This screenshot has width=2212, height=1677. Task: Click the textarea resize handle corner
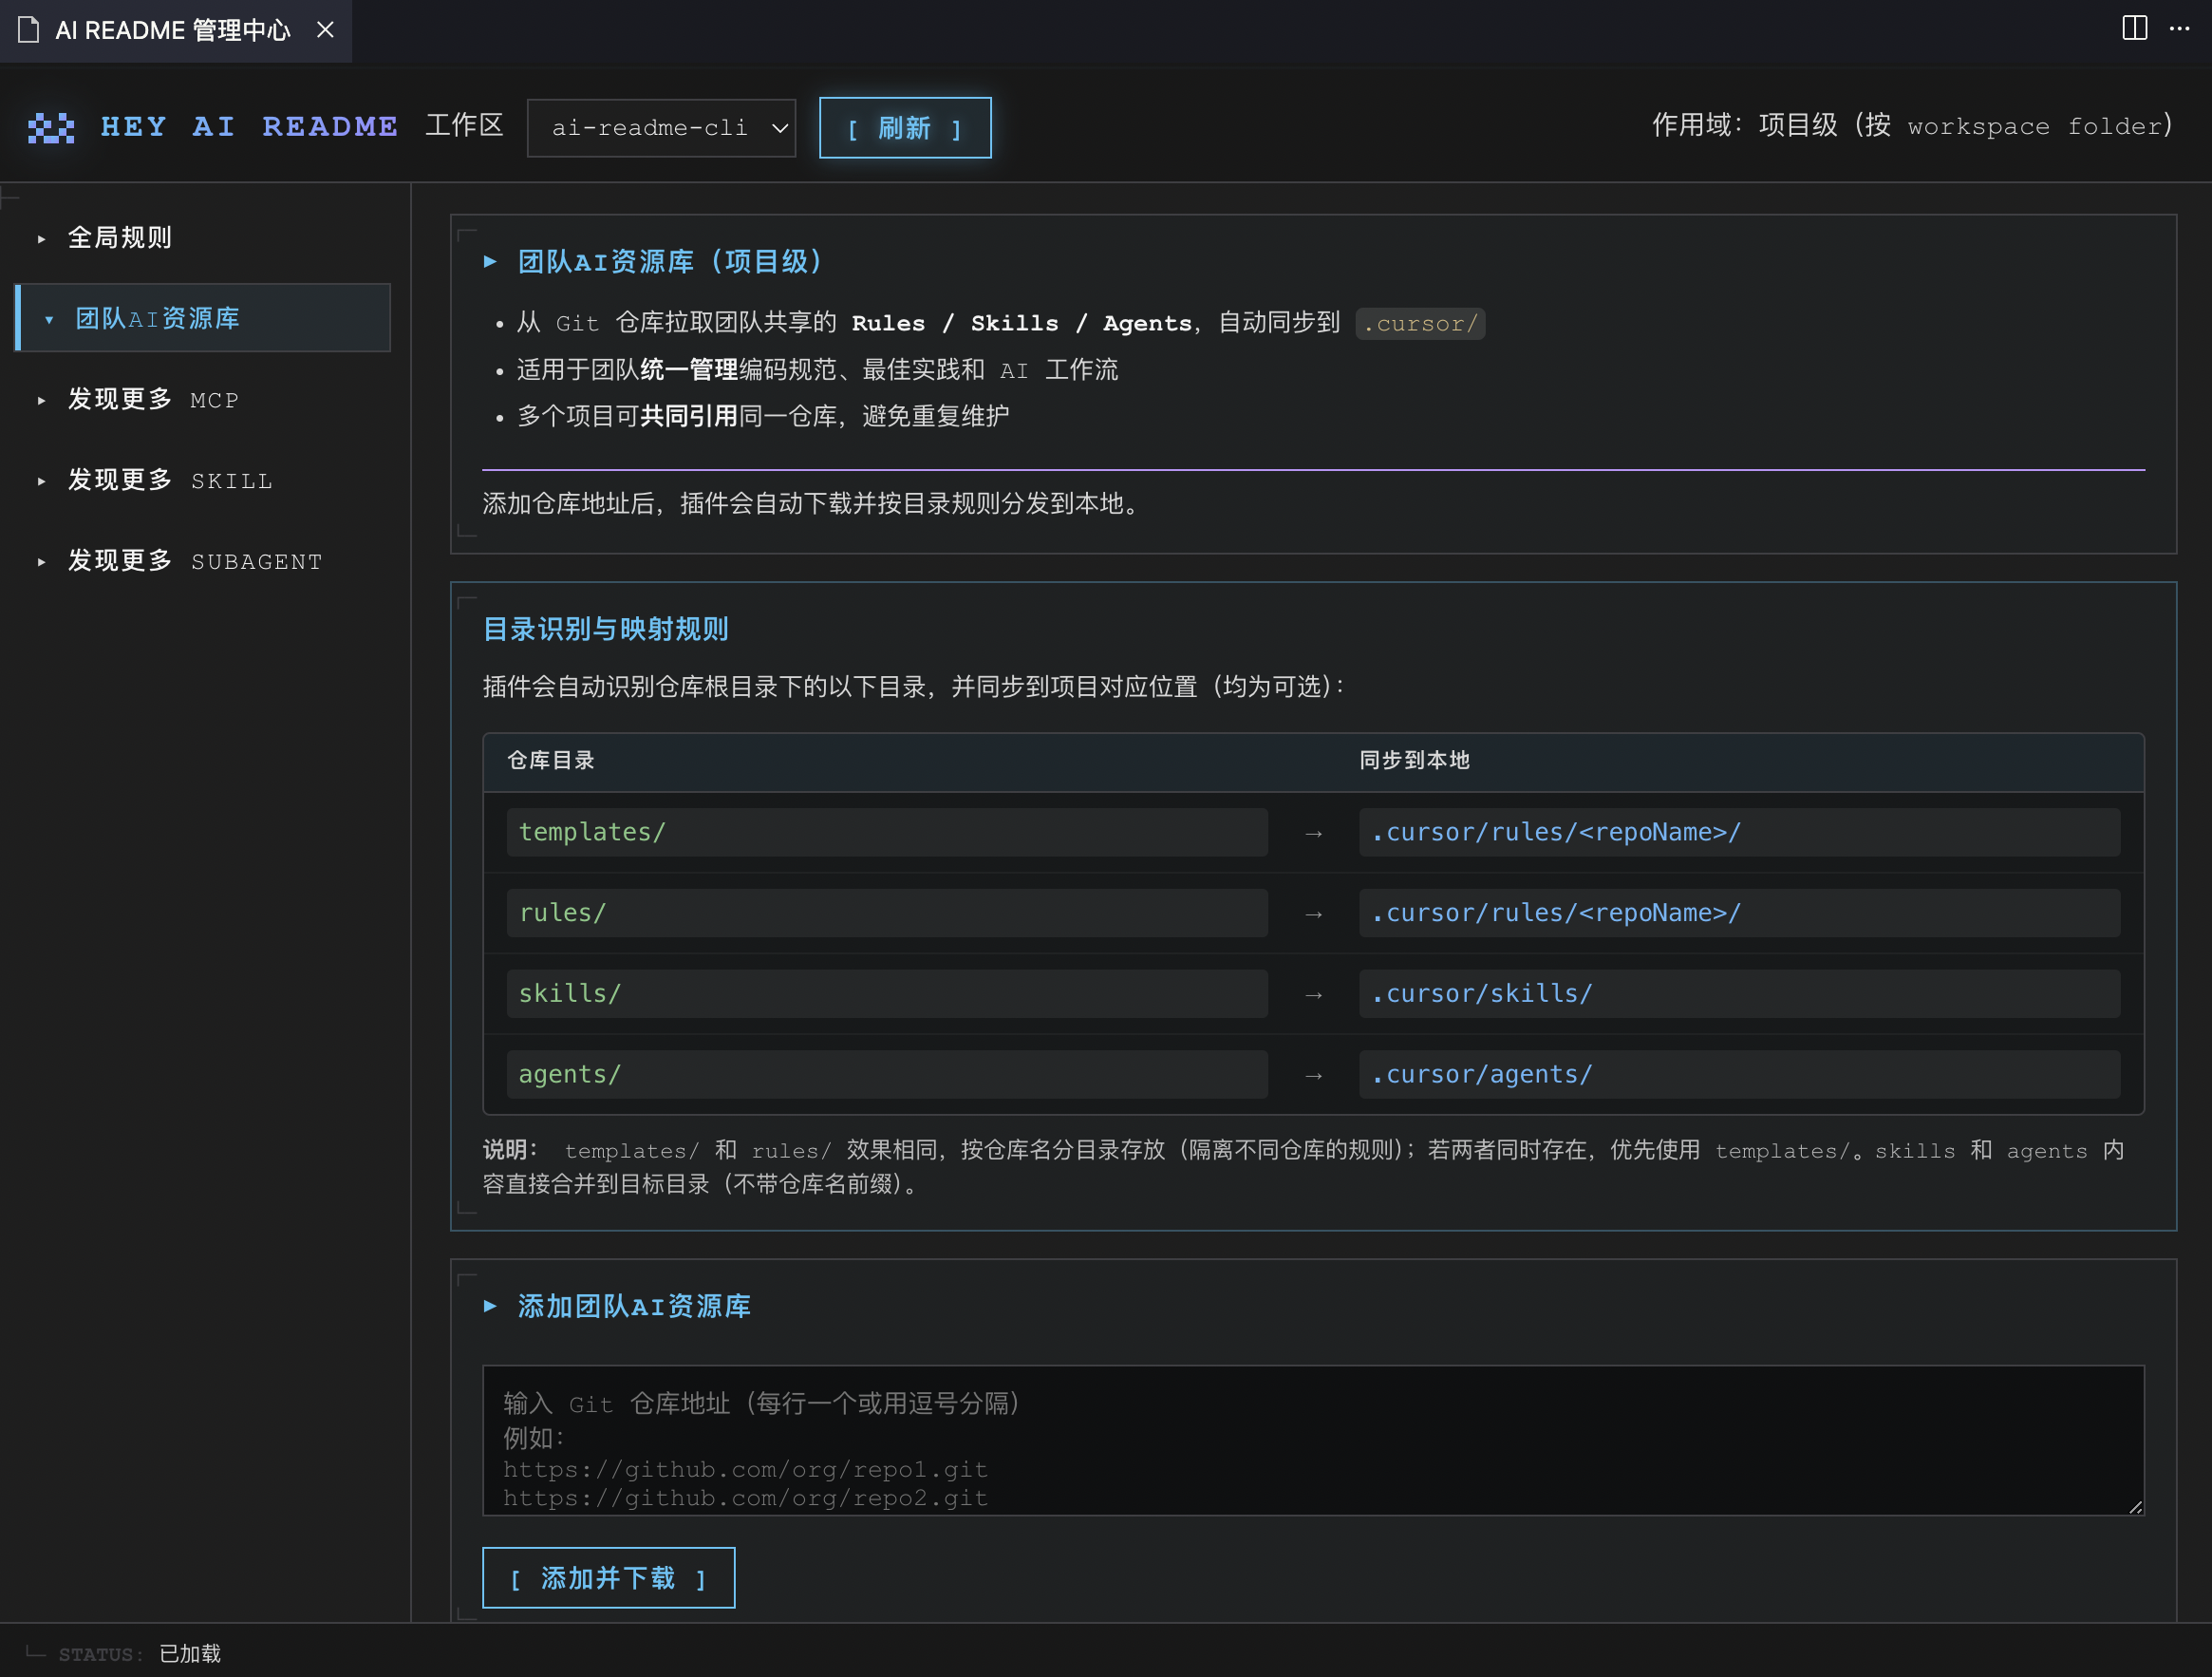[2135, 1506]
